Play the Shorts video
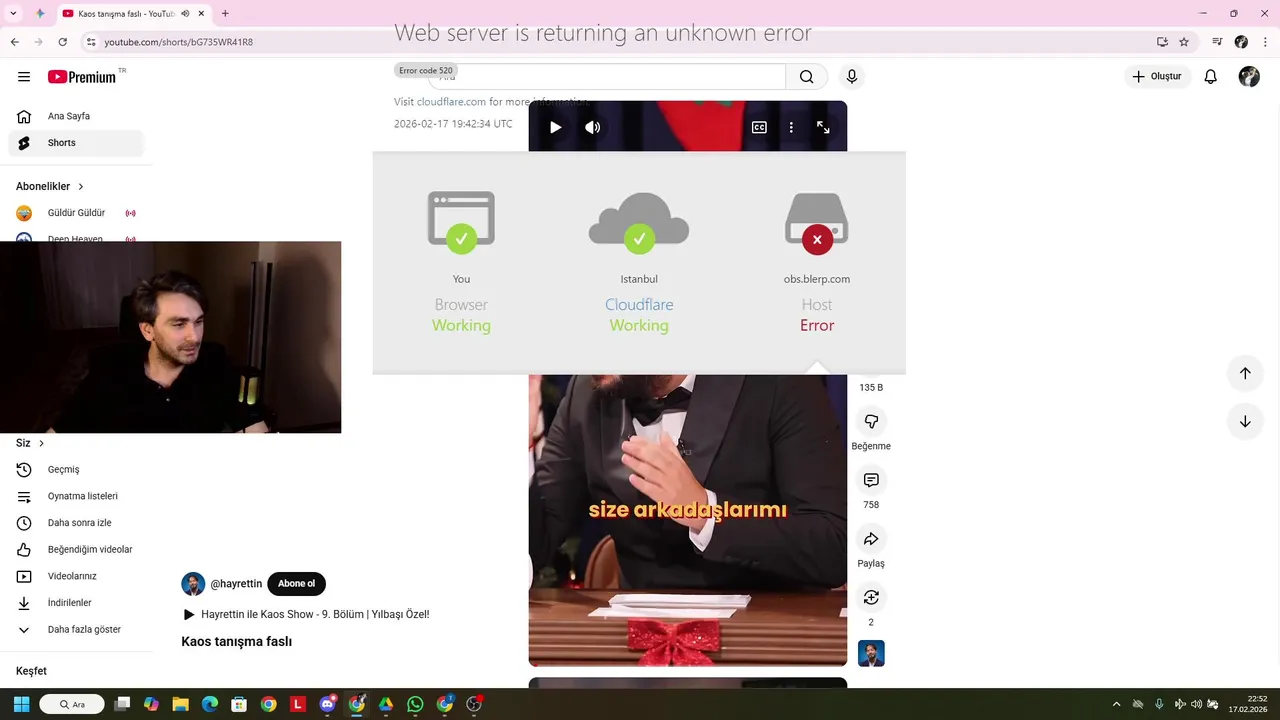 tap(556, 127)
